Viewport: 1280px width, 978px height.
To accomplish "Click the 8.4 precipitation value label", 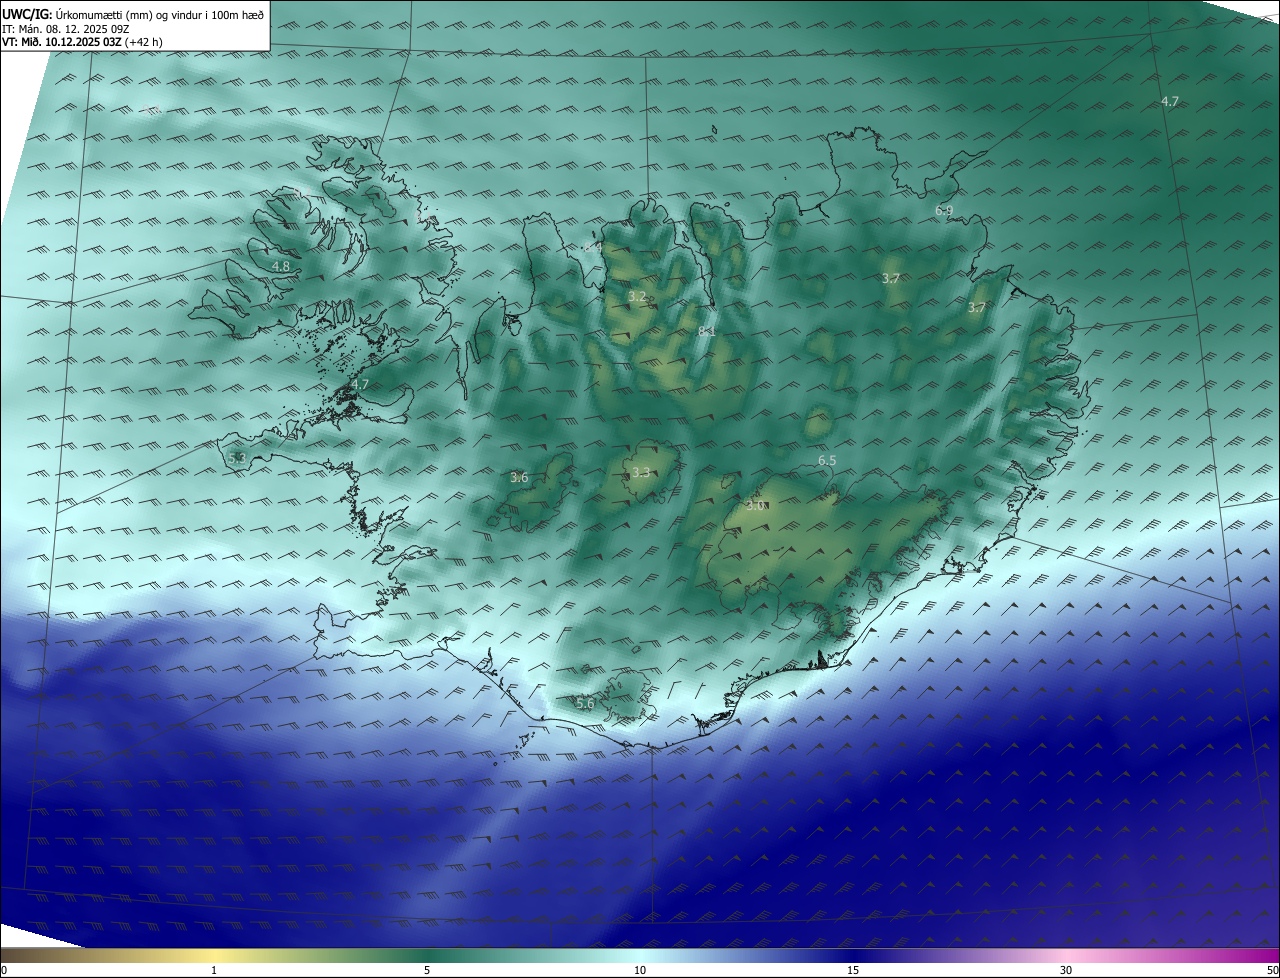I will pyautogui.click(x=592, y=246).
